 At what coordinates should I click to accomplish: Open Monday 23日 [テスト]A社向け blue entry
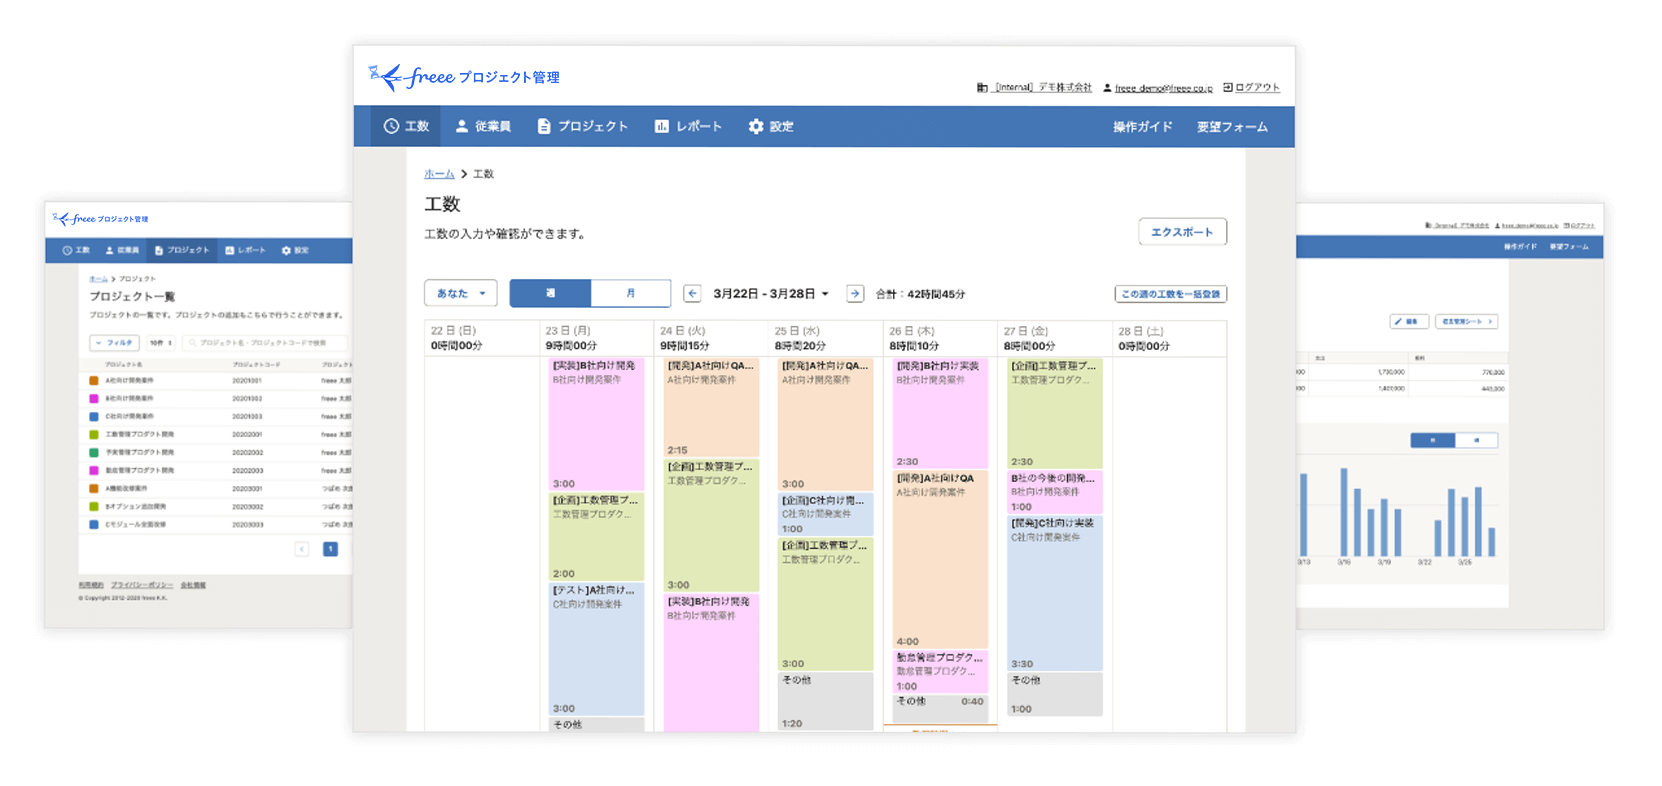[596, 648]
